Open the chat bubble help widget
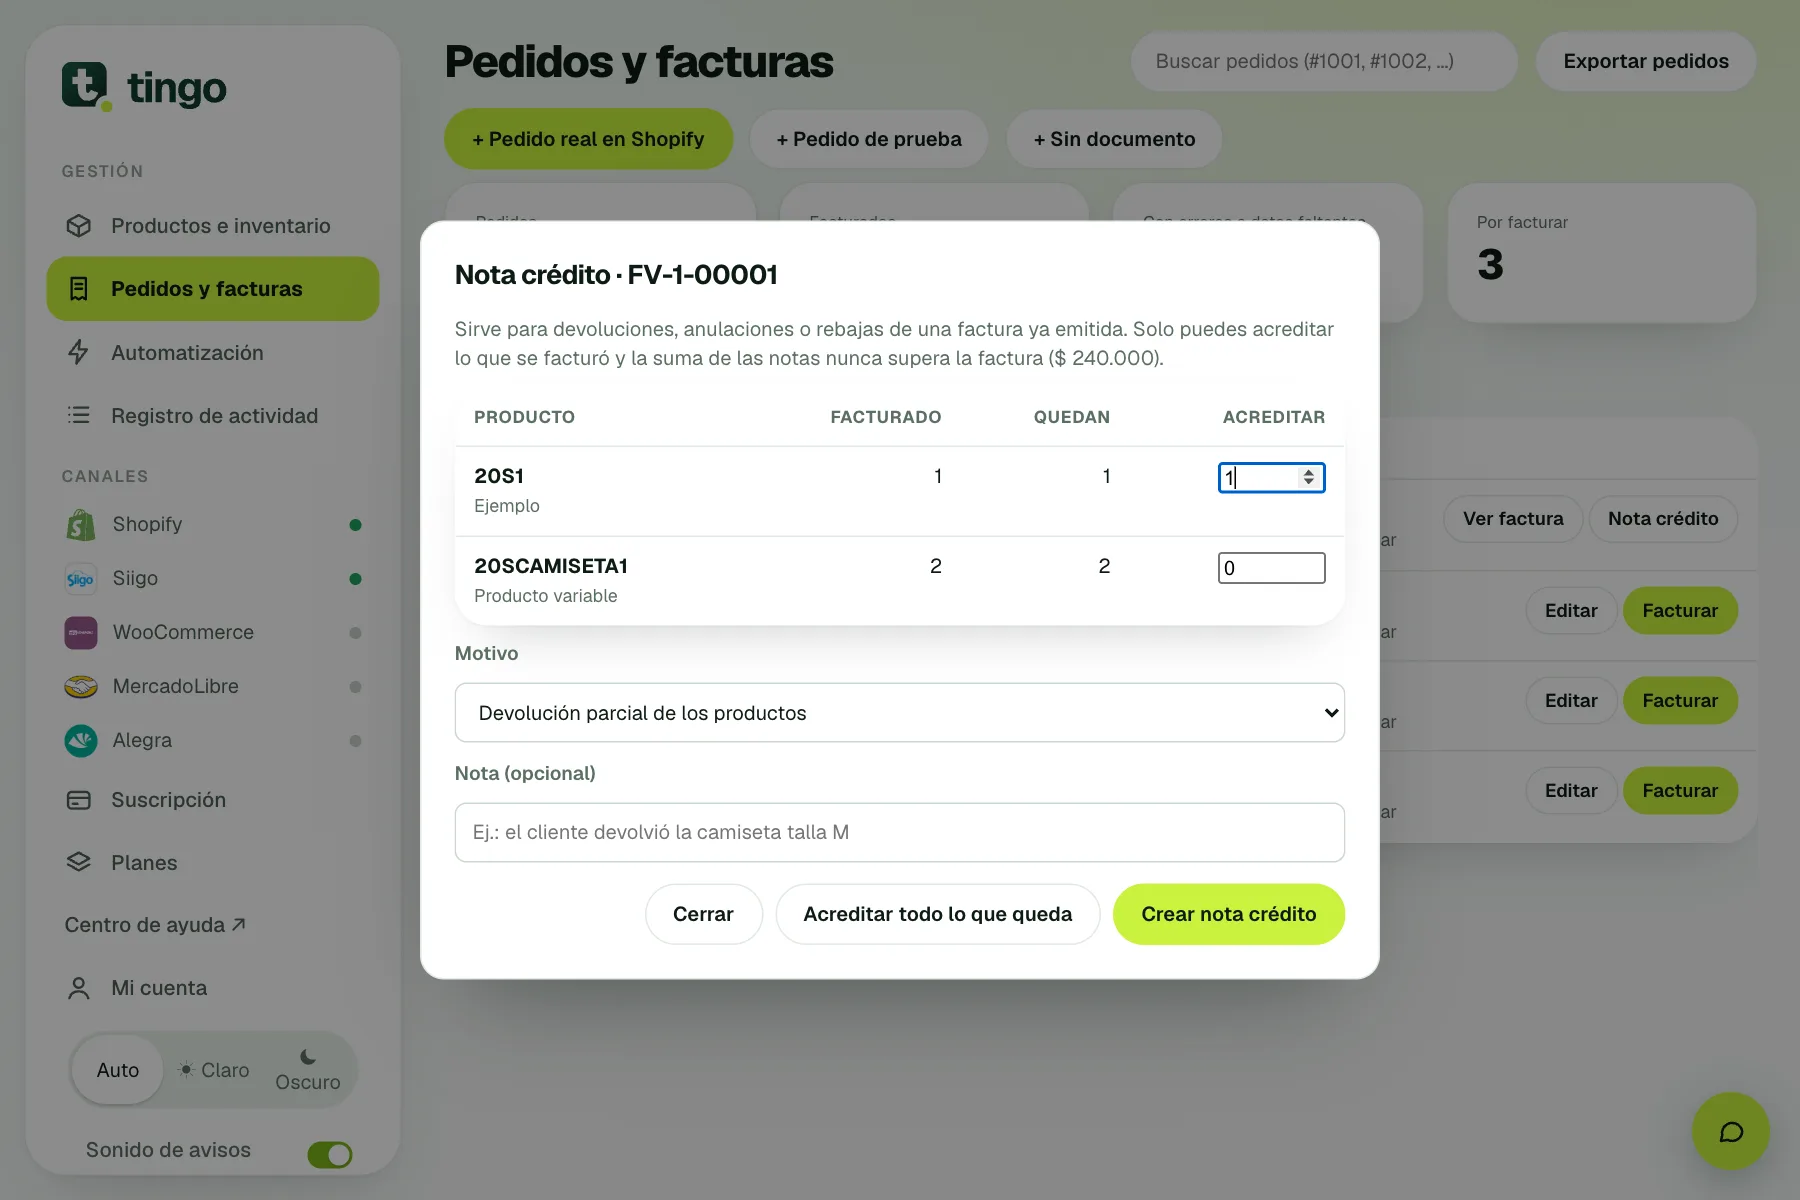The image size is (1800, 1200). coord(1731,1131)
